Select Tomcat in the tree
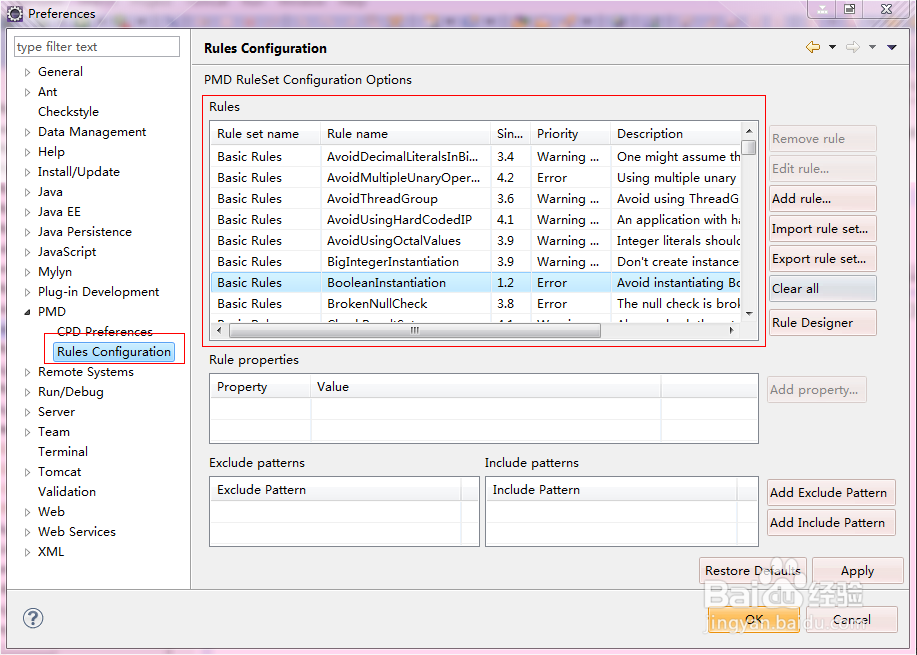Viewport: 917px width, 655px height. pos(59,471)
